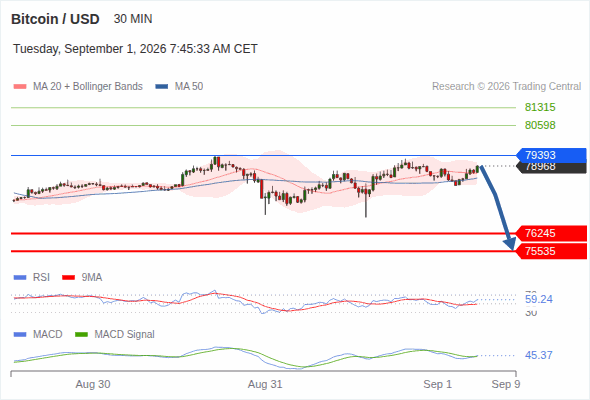This screenshot has width=590, height=400.
Task: Select the 76245 red support price tag
Action: click(x=551, y=233)
